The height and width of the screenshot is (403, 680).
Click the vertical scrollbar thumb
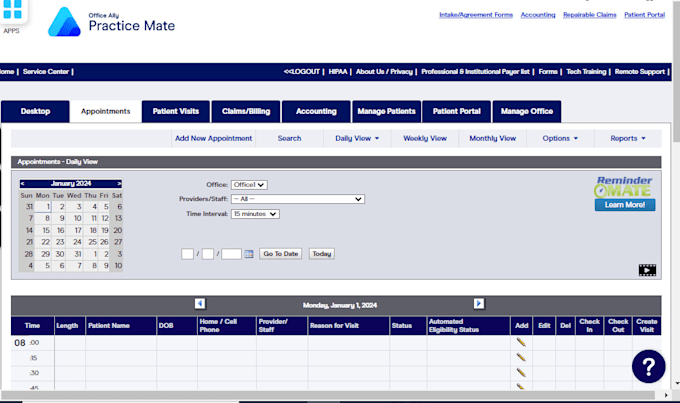[676, 71]
